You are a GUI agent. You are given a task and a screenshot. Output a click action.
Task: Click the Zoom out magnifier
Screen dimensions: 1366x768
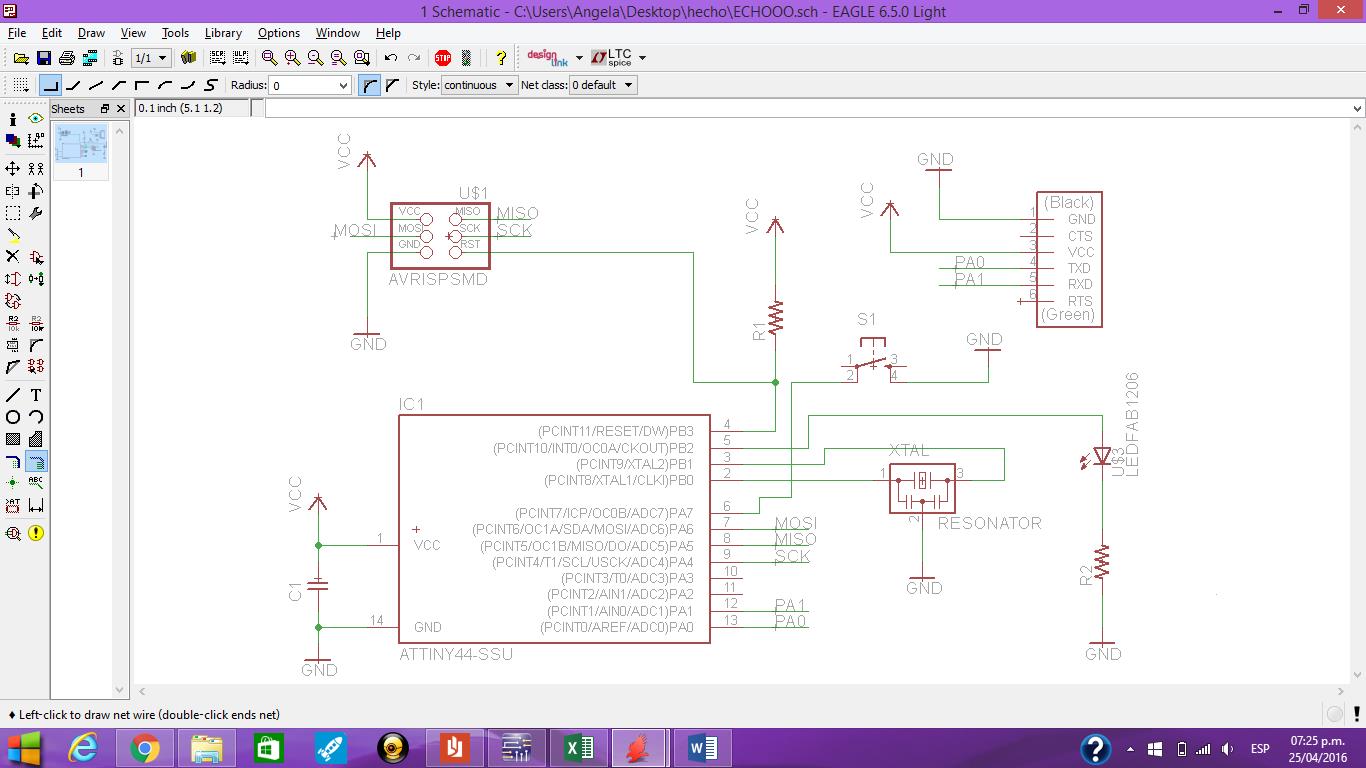click(x=315, y=58)
